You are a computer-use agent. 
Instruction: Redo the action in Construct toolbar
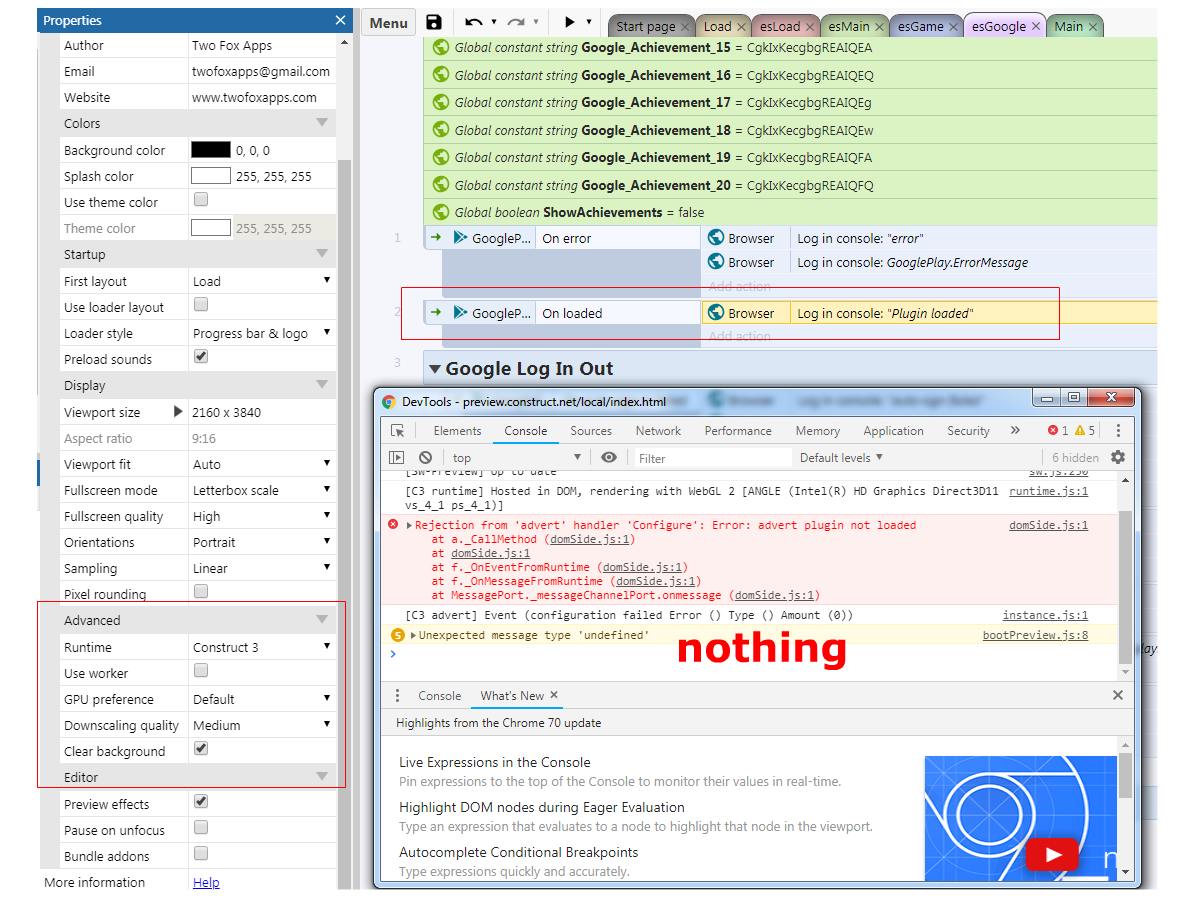click(516, 22)
